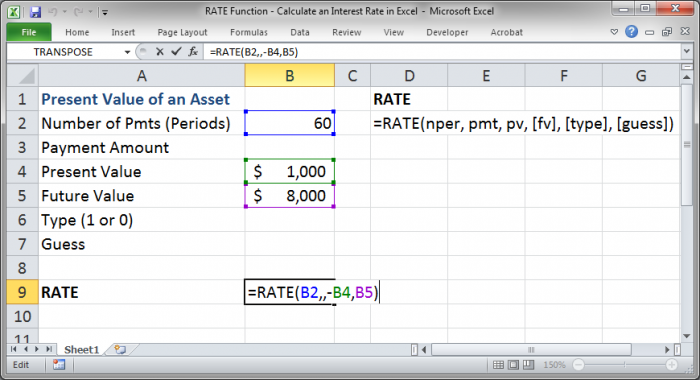This screenshot has height=380, width=700.
Task: Go to first sheet navigation arrow
Action: (13, 349)
